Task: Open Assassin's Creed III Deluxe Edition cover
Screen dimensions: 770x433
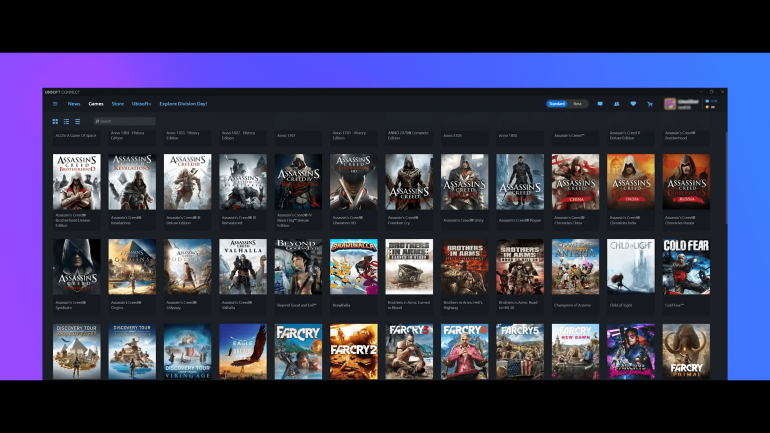Action: point(188,182)
